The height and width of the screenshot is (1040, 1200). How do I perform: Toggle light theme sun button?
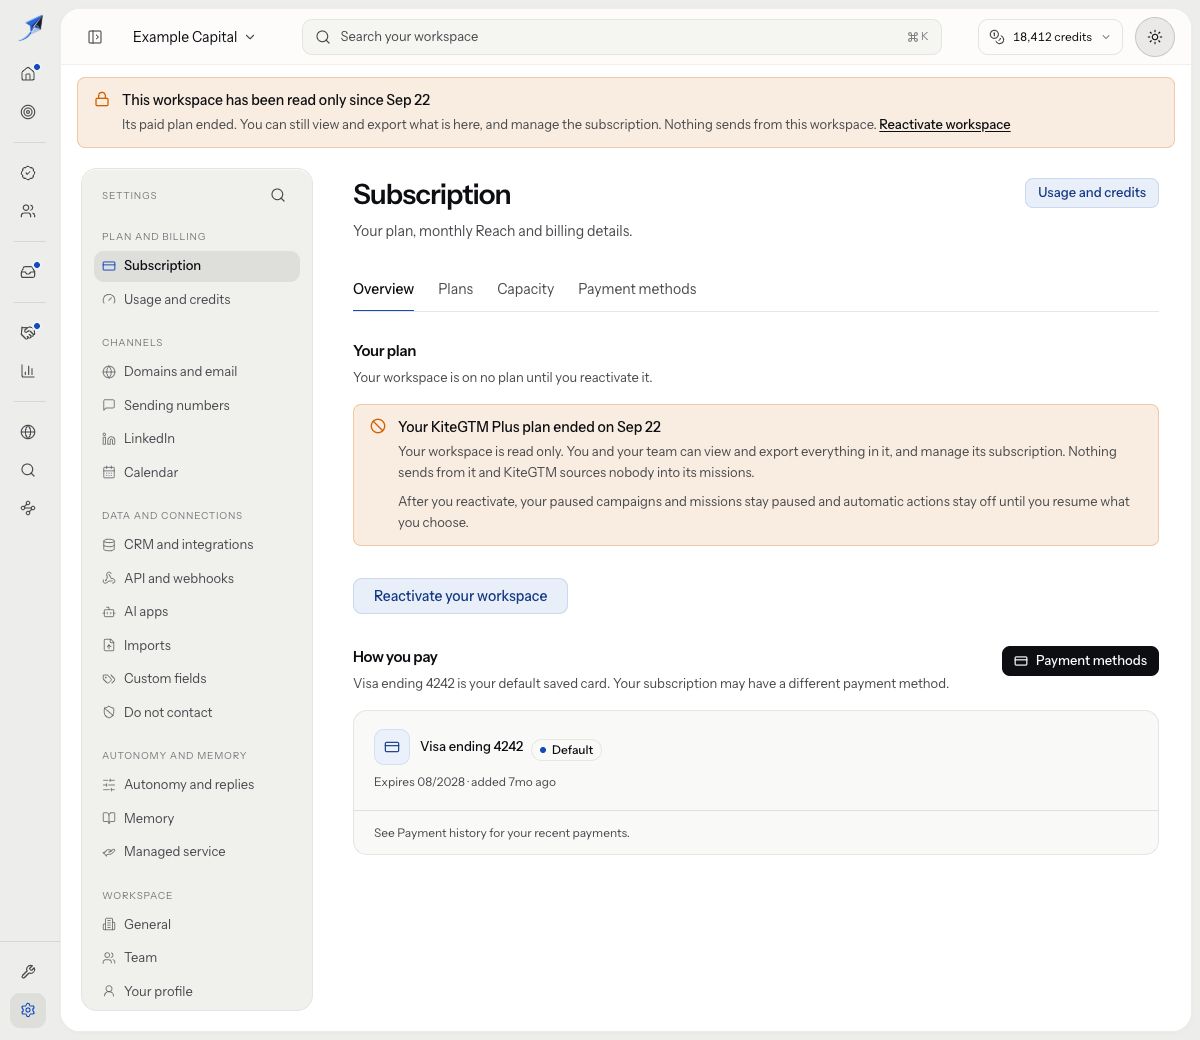pos(1155,37)
